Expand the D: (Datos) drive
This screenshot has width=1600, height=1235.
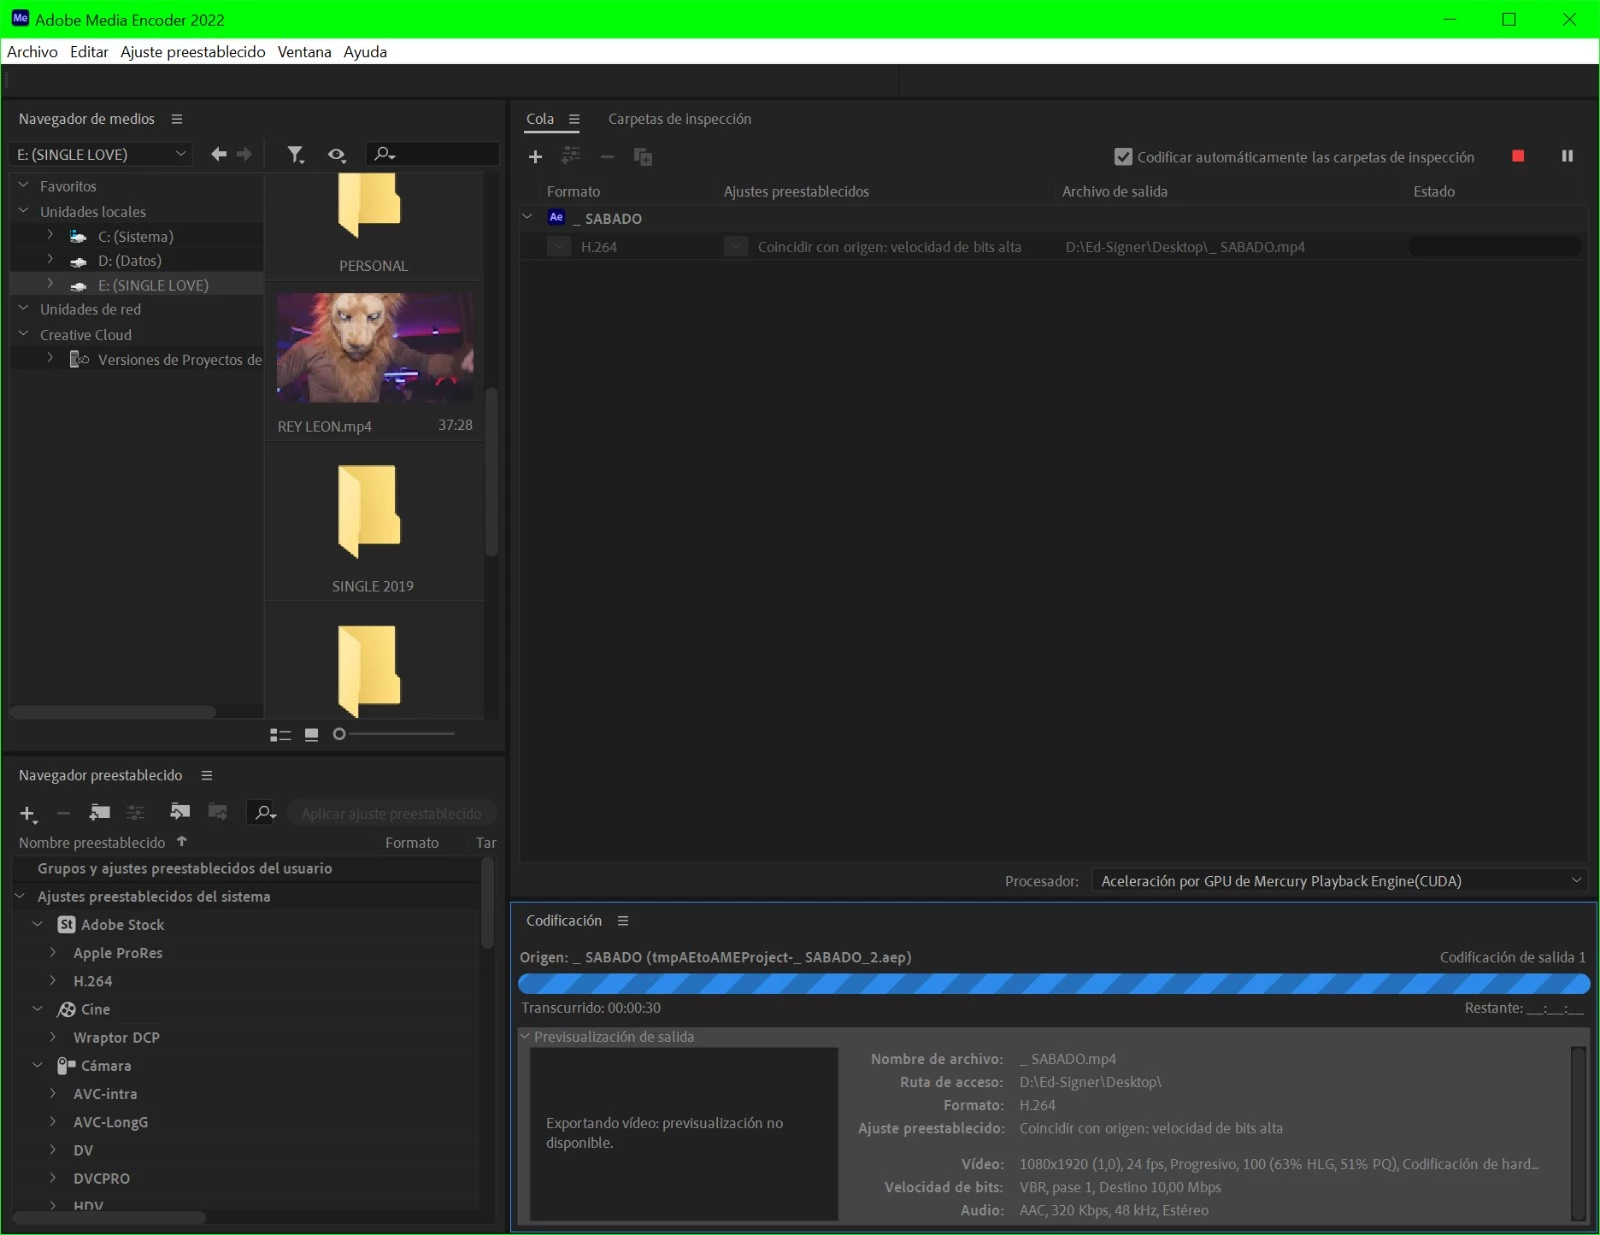click(50, 260)
